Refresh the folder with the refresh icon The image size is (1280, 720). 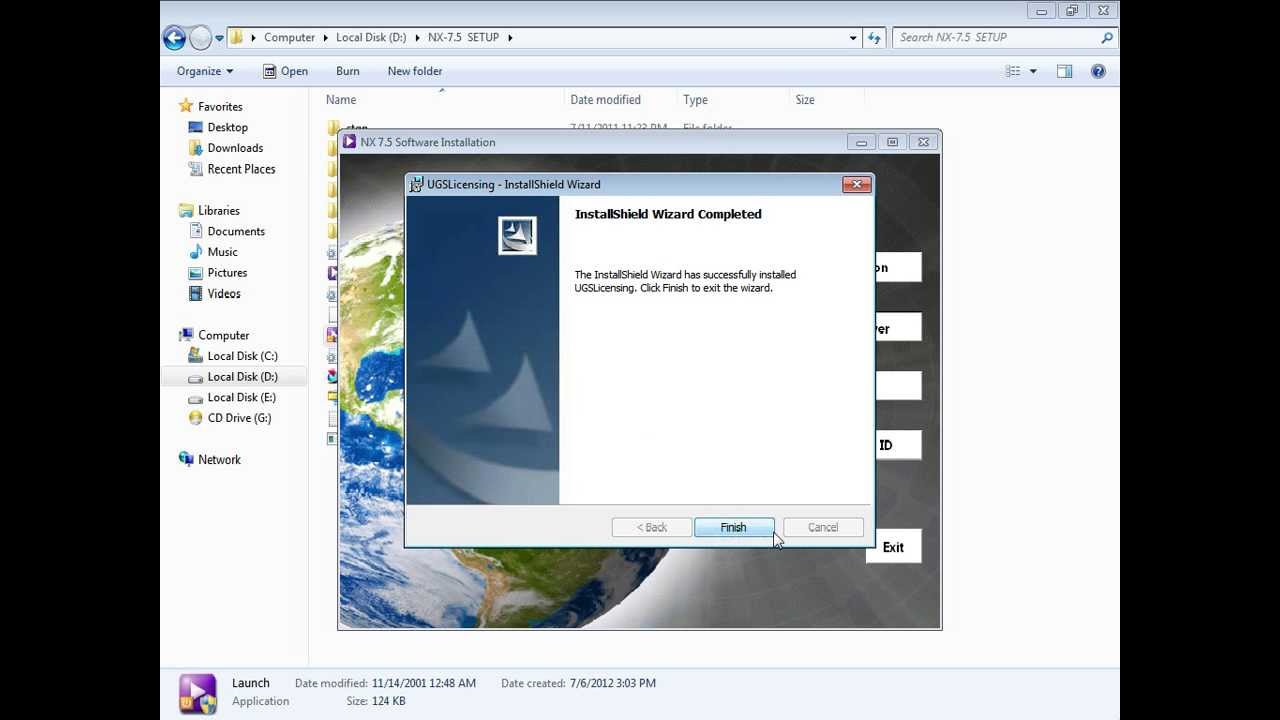point(874,38)
